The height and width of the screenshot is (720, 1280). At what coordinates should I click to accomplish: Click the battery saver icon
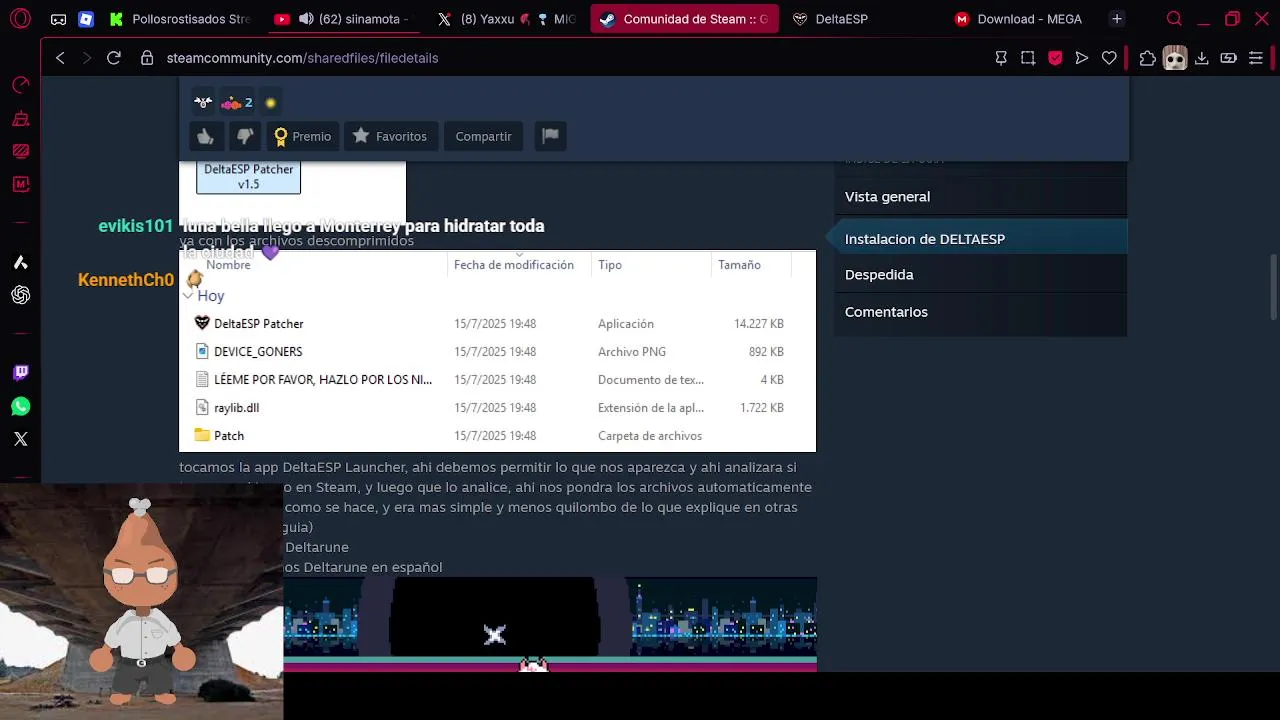tap(1229, 58)
